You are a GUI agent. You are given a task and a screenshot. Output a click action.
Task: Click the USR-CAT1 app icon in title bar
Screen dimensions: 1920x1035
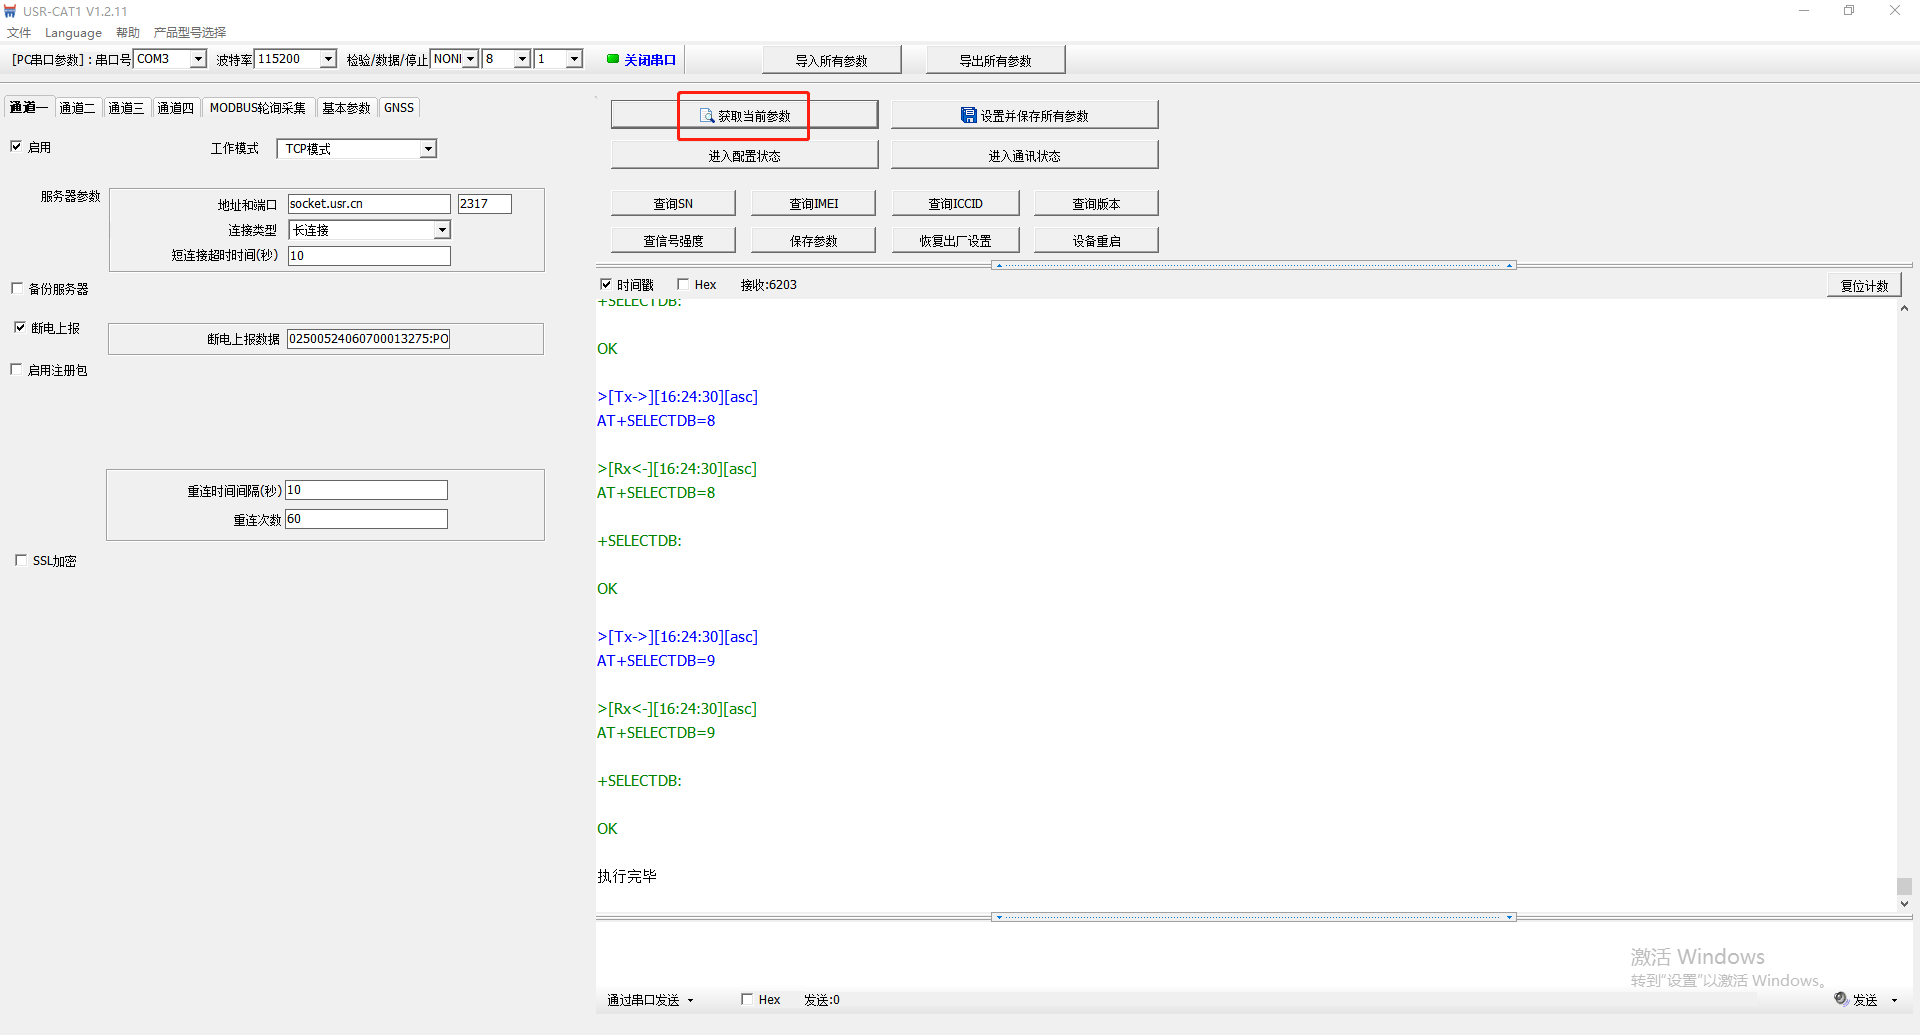point(11,11)
